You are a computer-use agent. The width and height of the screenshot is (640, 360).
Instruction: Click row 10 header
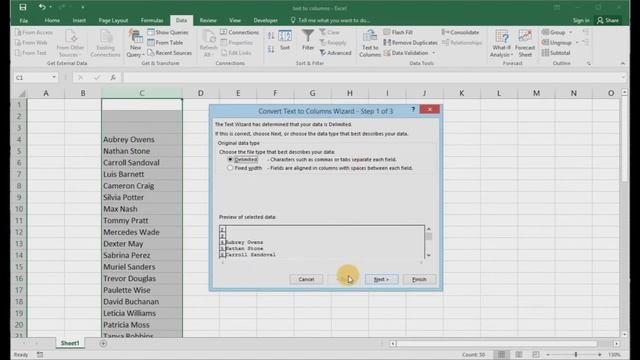(19, 209)
